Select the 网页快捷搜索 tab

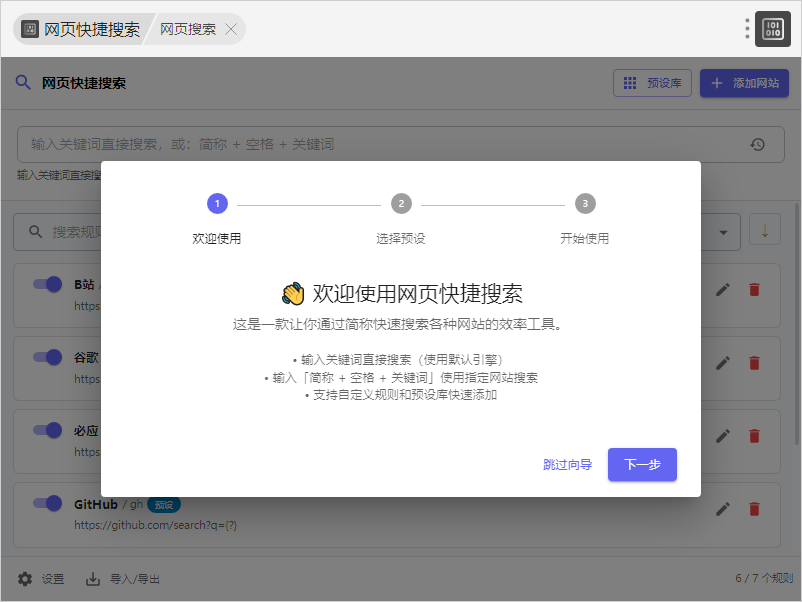pyautogui.click(x=82, y=29)
